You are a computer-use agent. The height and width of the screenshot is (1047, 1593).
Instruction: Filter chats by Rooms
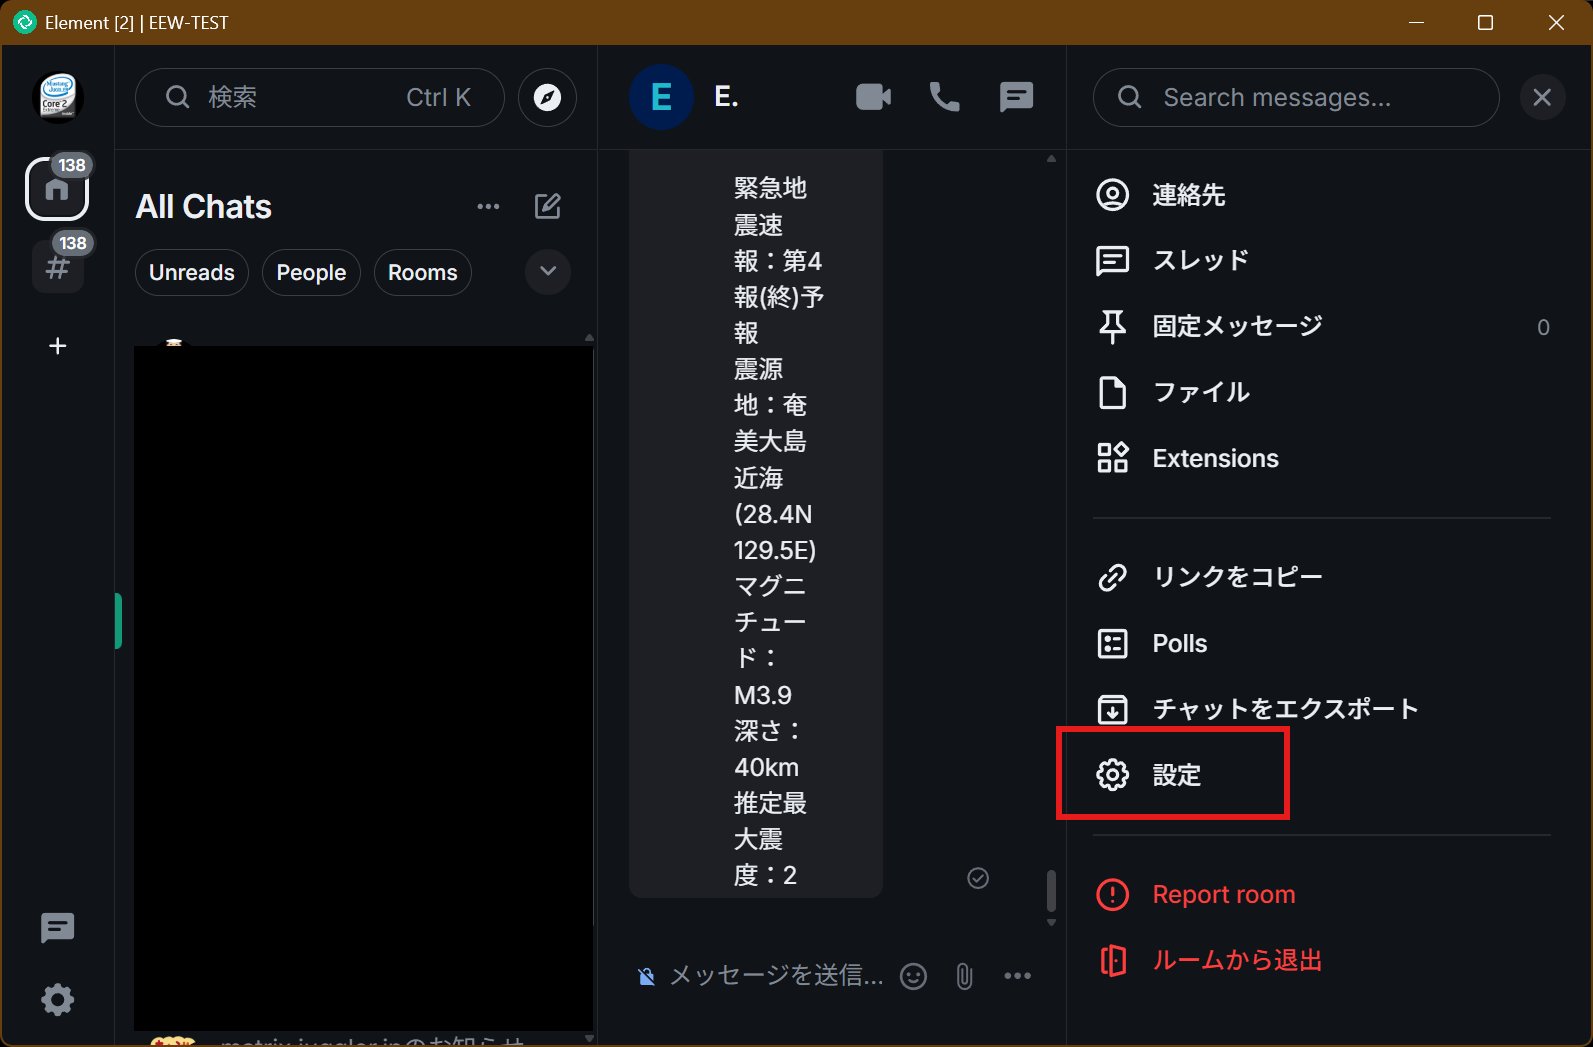click(x=423, y=273)
